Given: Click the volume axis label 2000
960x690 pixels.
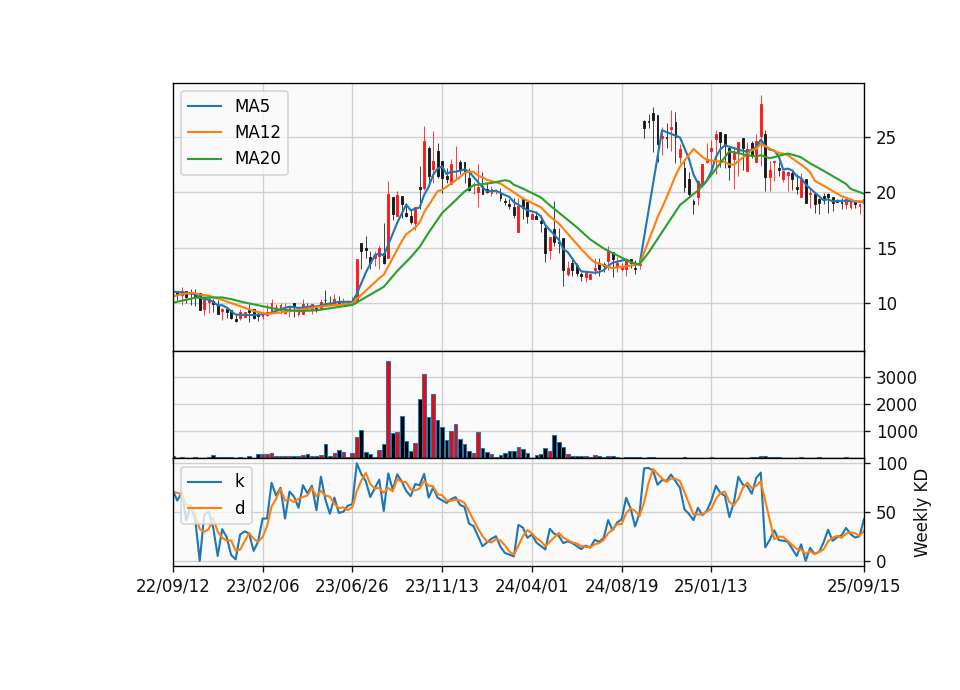Looking at the screenshot, I should point(896,405).
